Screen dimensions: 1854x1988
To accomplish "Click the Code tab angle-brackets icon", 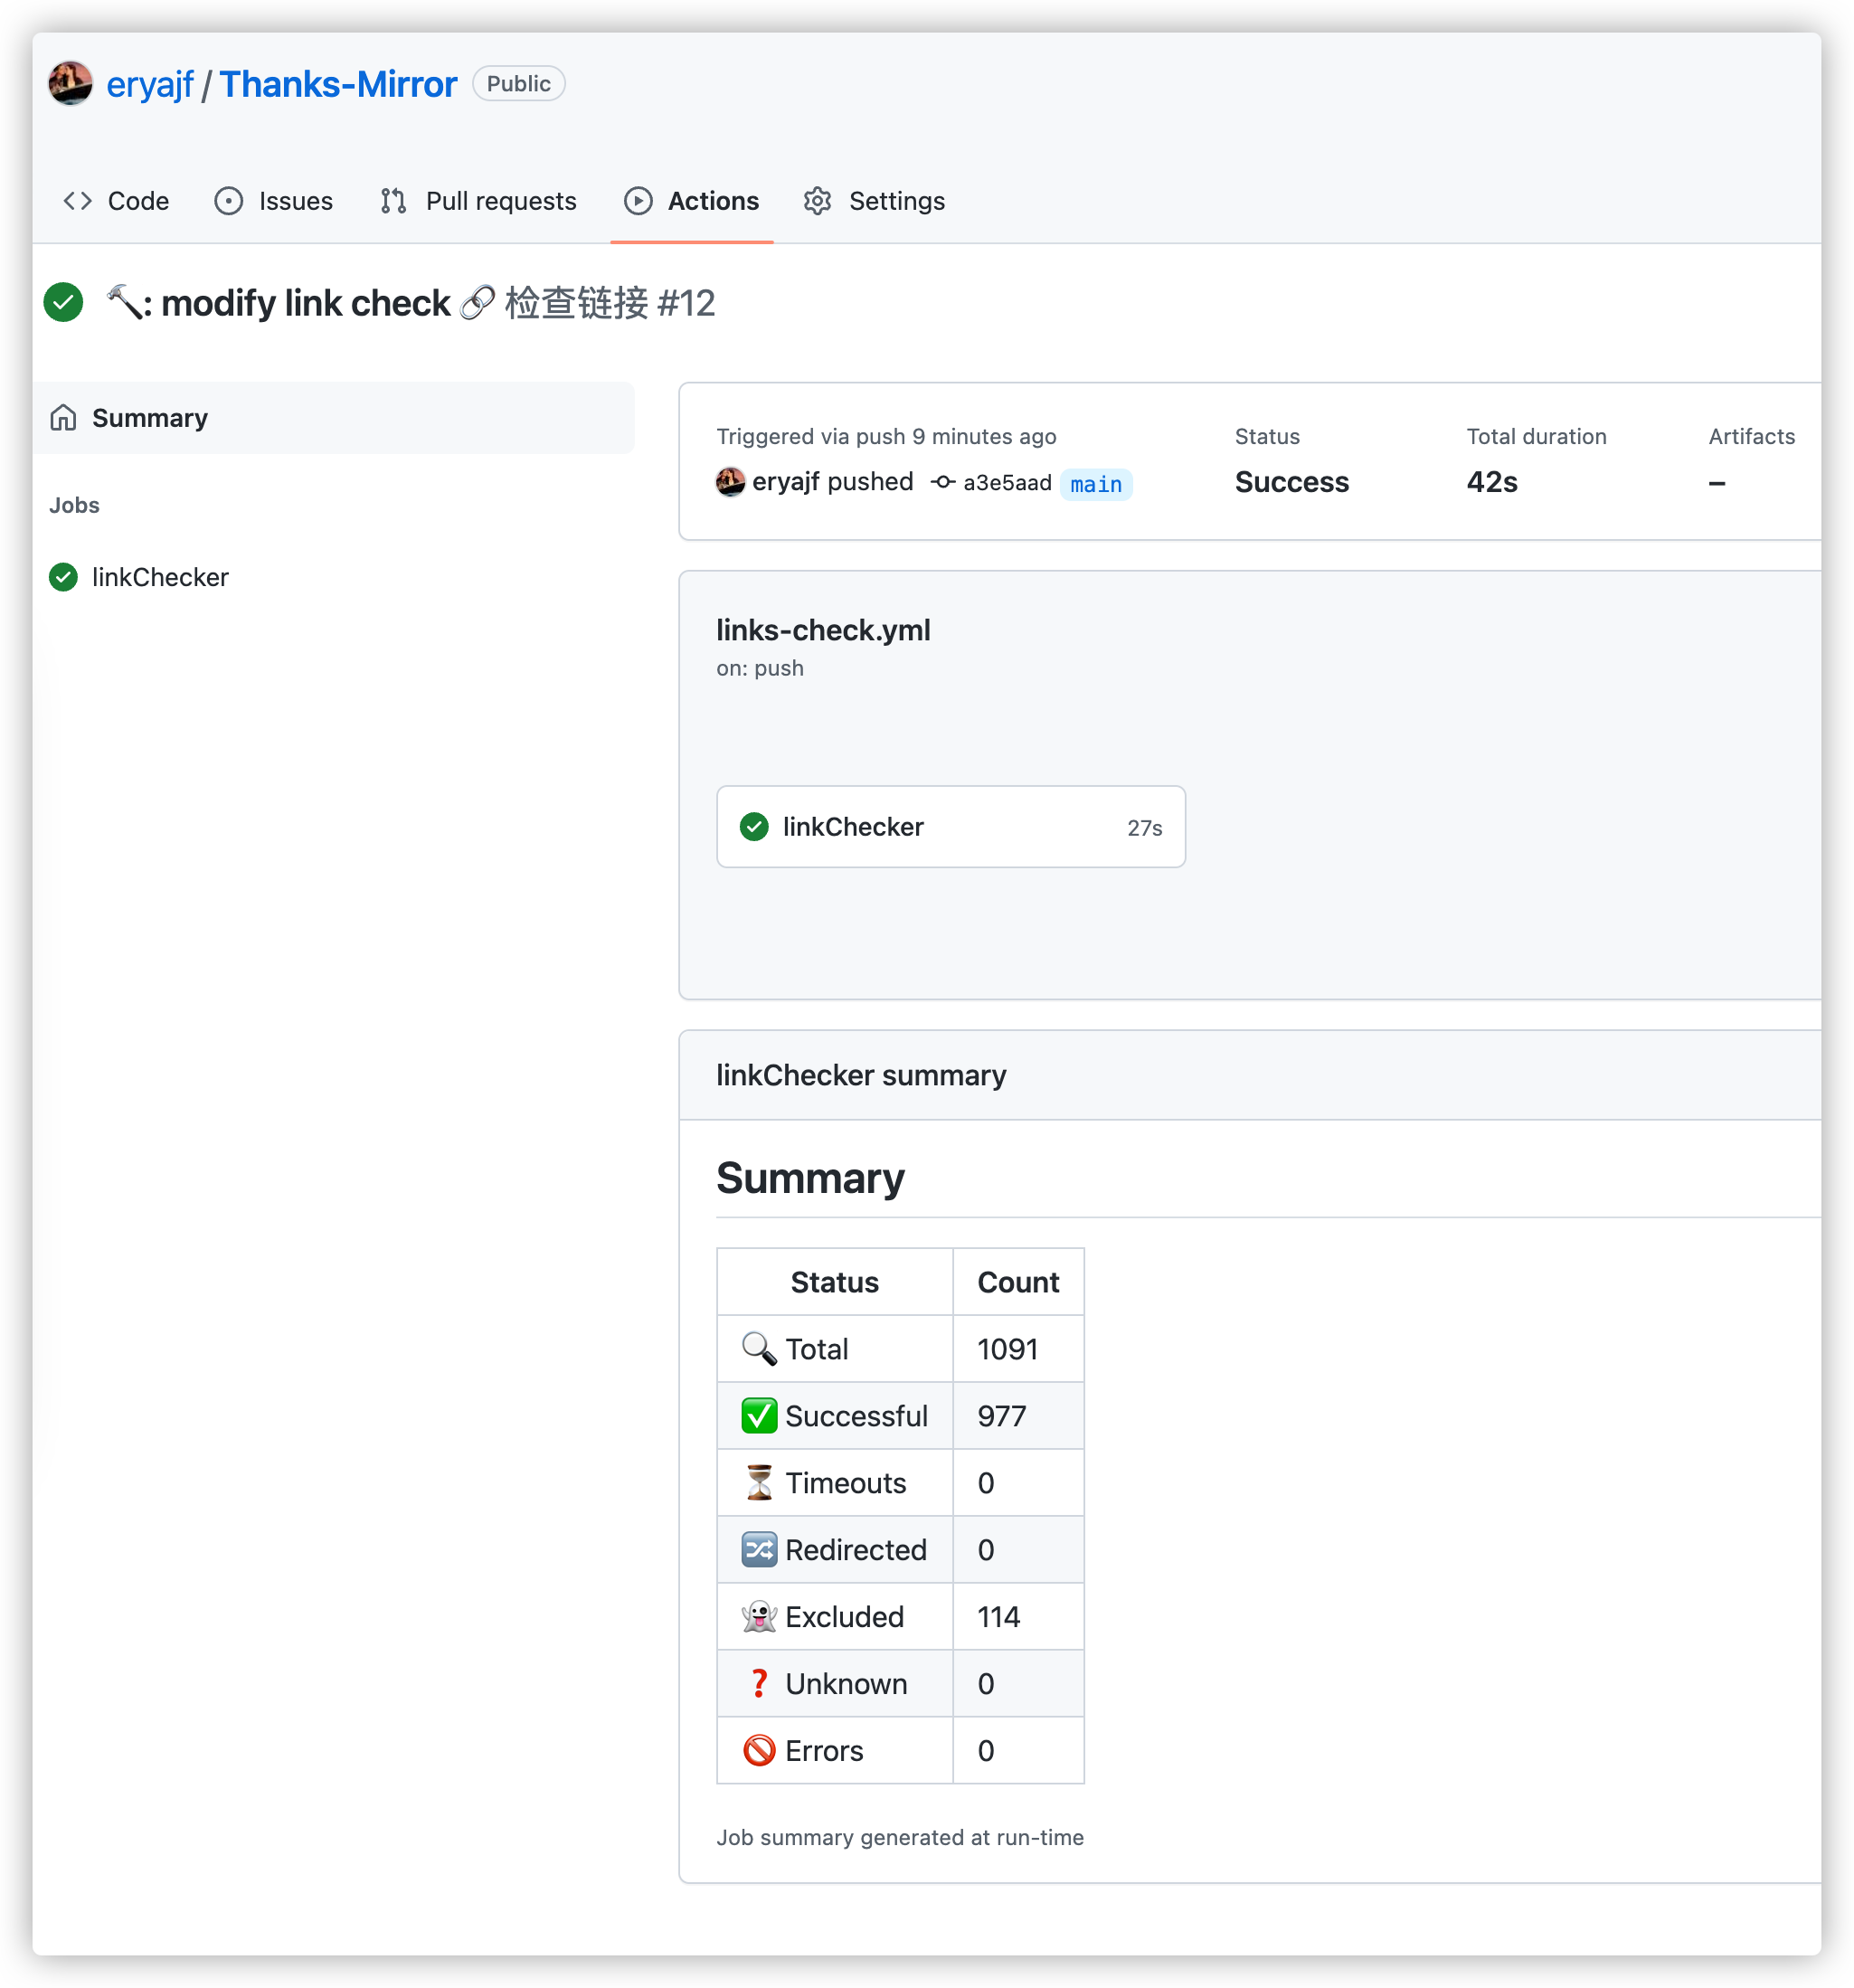I will click(x=78, y=201).
